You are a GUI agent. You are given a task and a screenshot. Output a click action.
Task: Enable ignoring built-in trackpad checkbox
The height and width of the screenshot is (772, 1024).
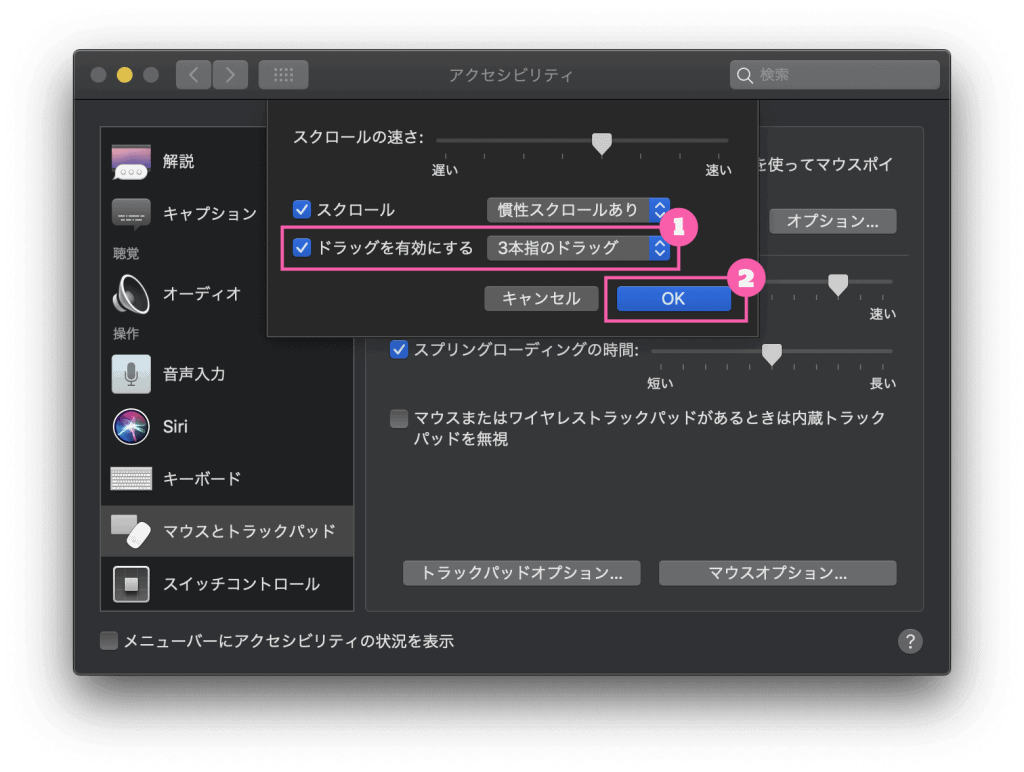[398, 418]
